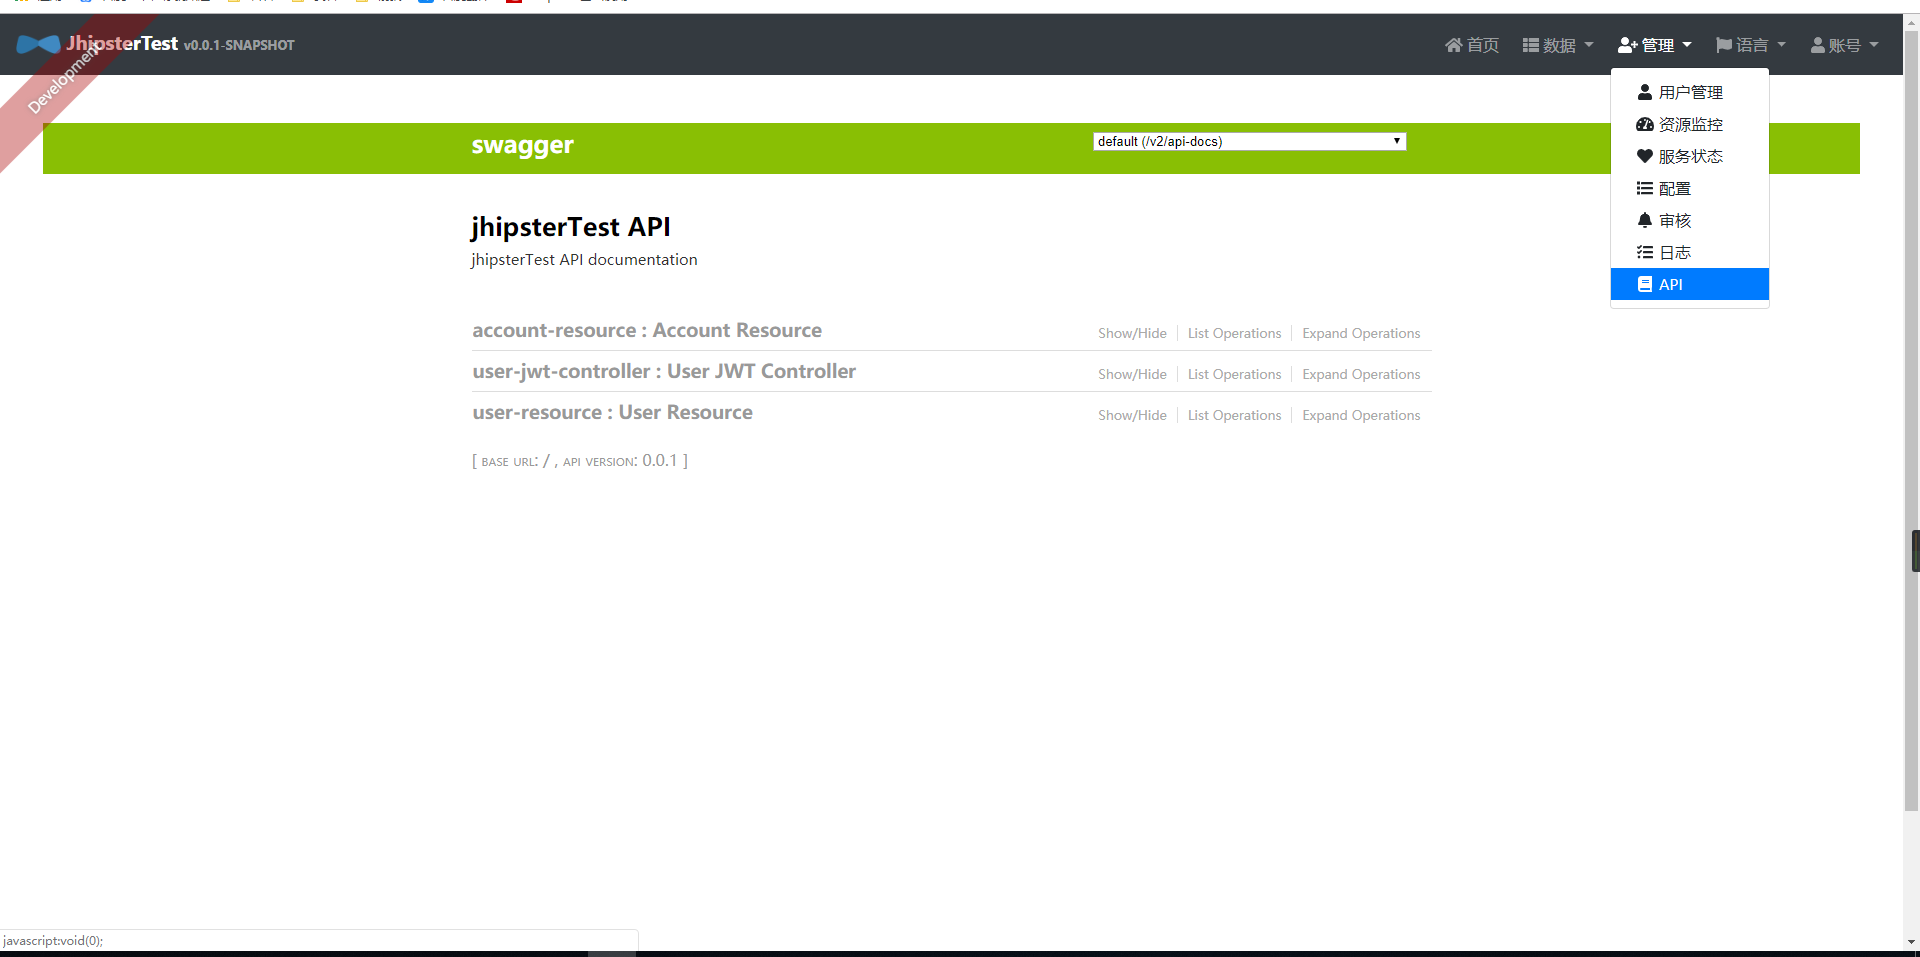The width and height of the screenshot is (1920, 957).
Task: Choose the highlighted API menu entry
Action: pos(1690,284)
